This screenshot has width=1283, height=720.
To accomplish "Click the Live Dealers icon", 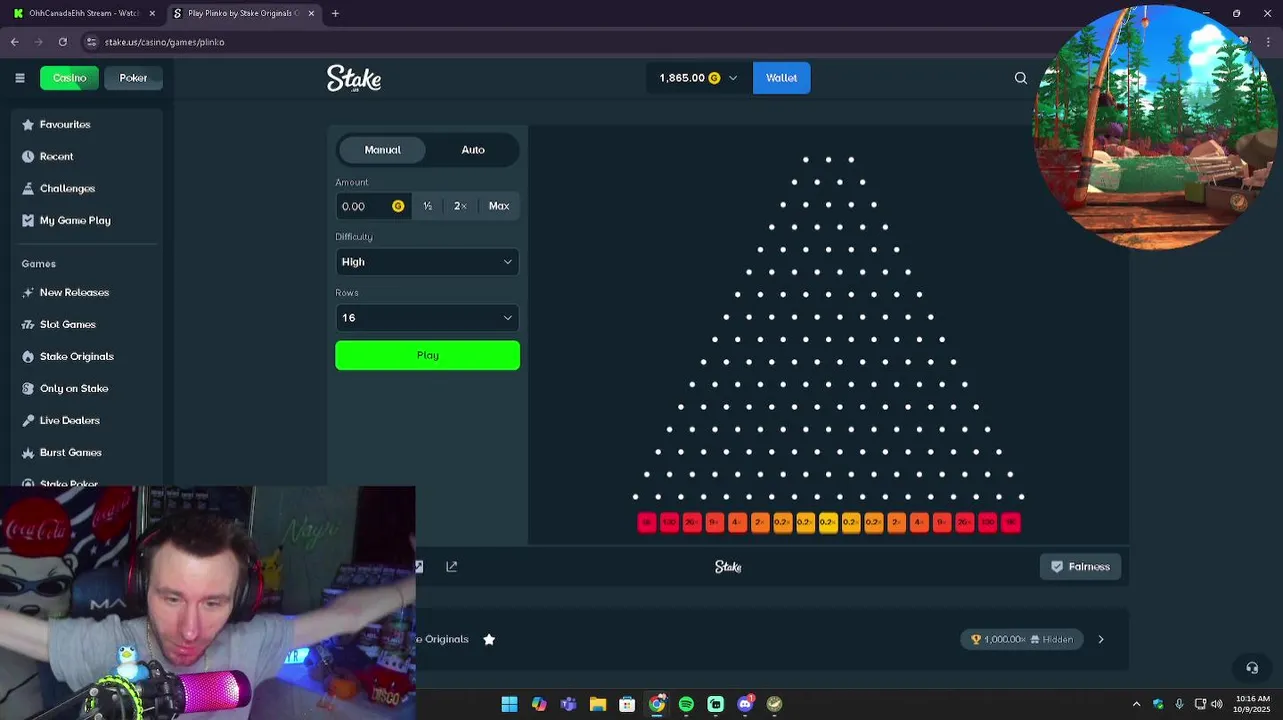I will (28, 421).
